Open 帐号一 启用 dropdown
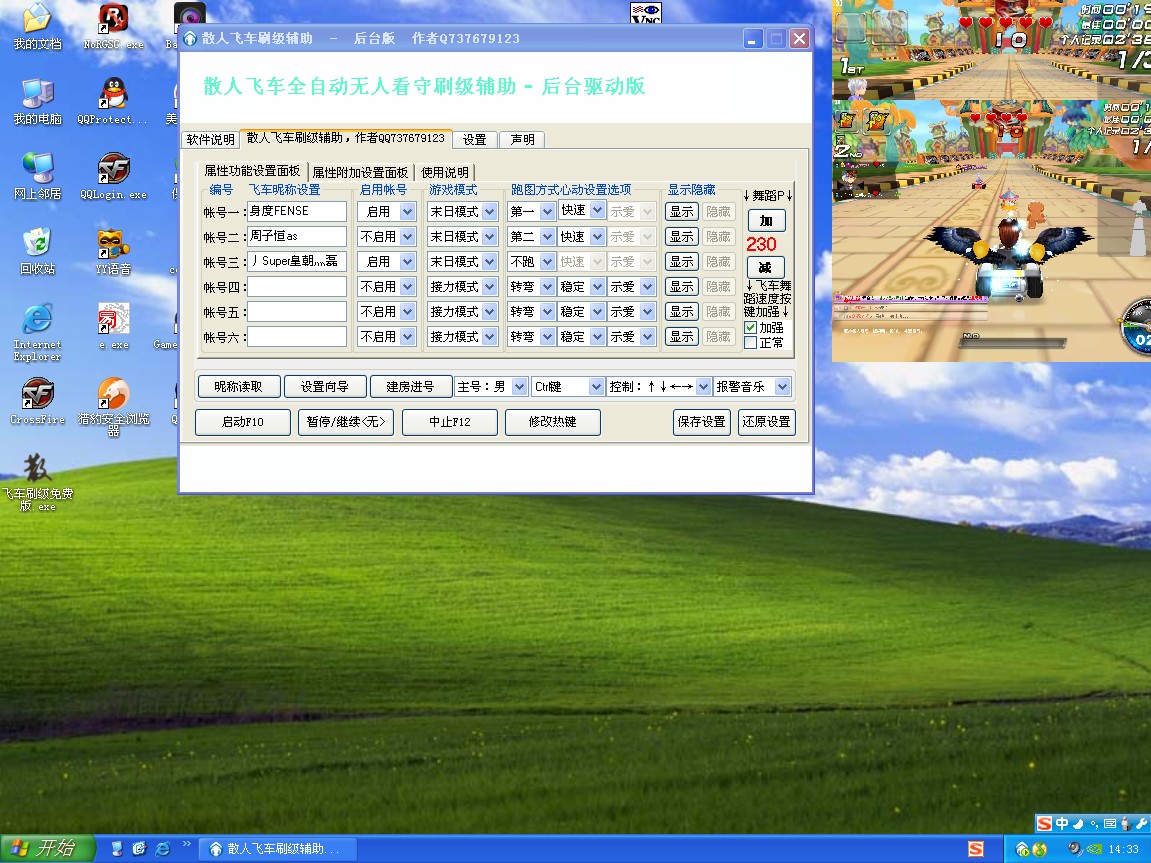Image resolution: width=1151 pixels, height=863 pixels. [407, 211]
